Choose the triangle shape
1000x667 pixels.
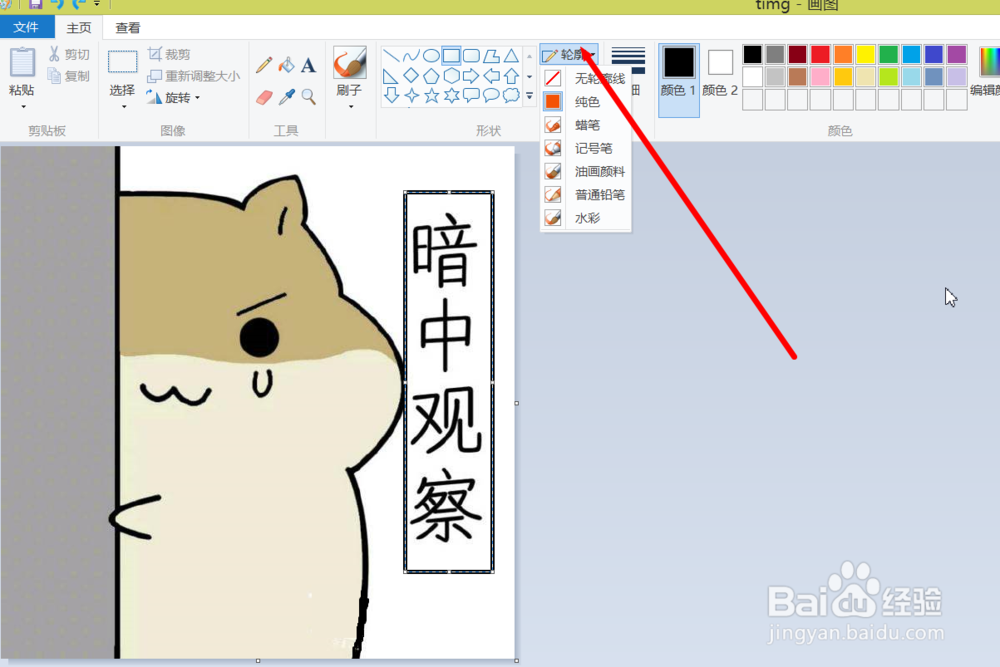[511, 55]
